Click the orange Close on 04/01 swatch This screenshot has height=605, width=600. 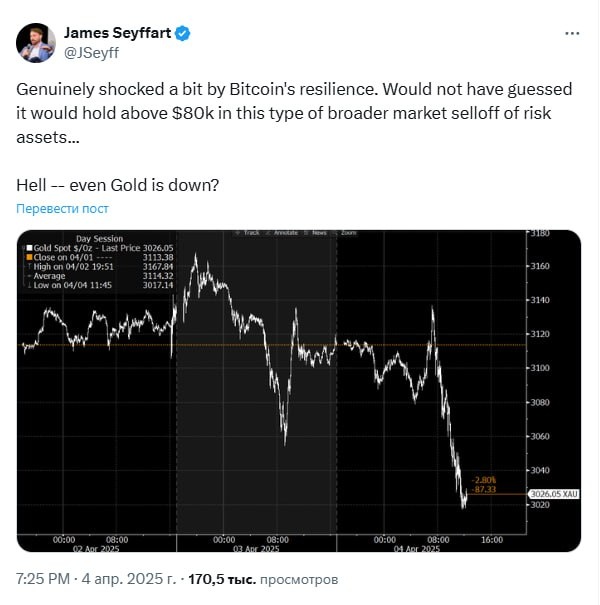(x=29, y=257)
